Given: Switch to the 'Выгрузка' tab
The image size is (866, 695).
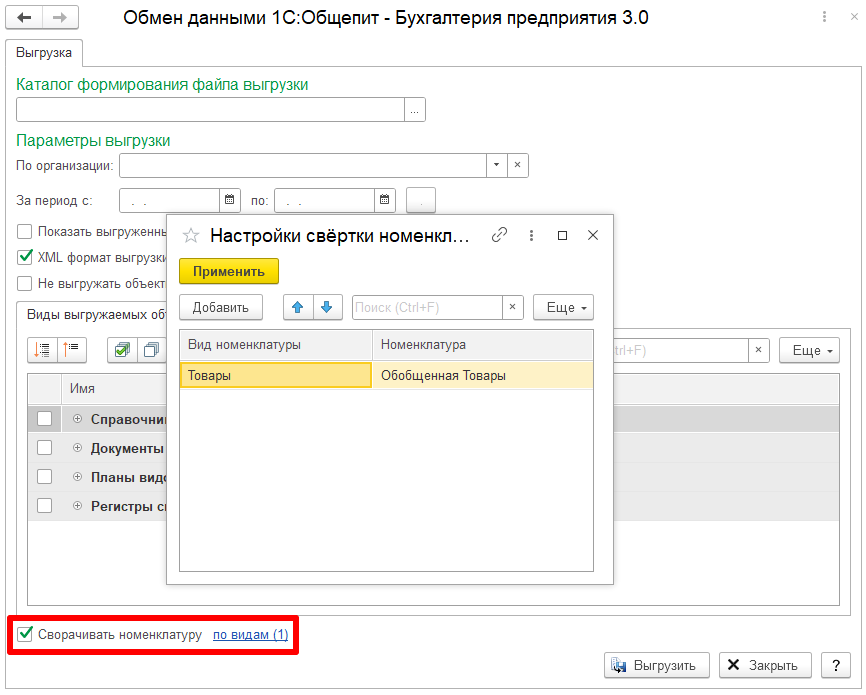Looking at the screenshot, I should pos(44,52).
